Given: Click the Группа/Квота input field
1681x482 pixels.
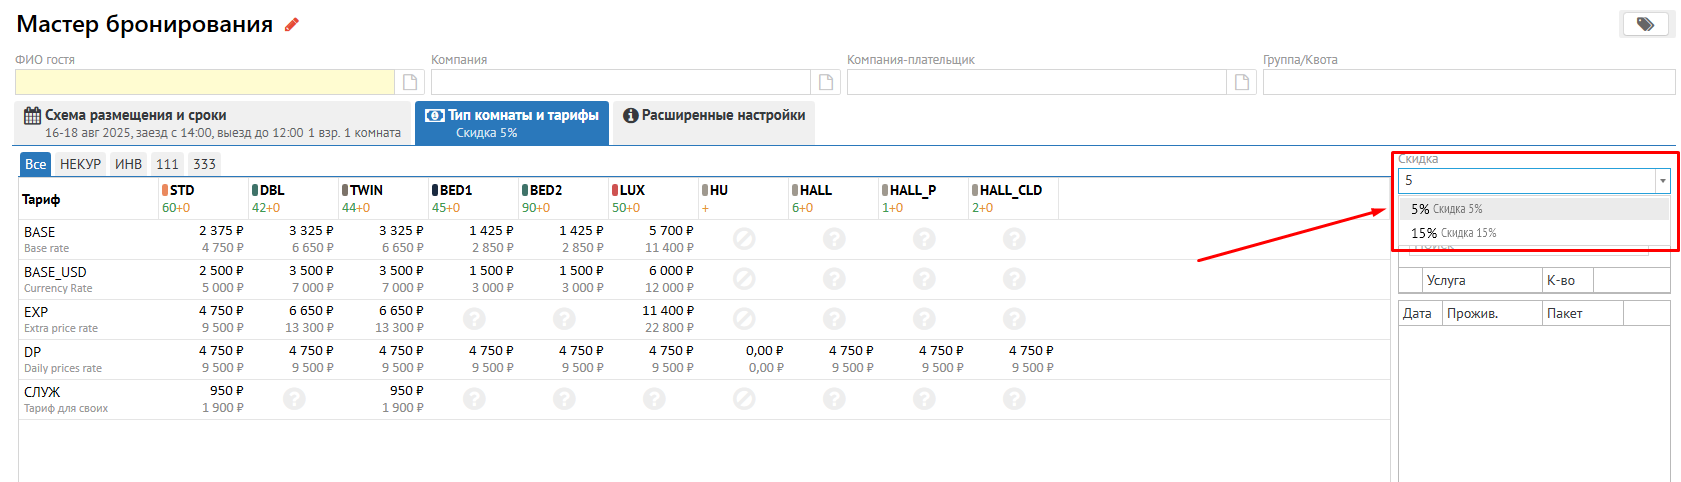Looking at the screenshot, I should [1469, 82].
